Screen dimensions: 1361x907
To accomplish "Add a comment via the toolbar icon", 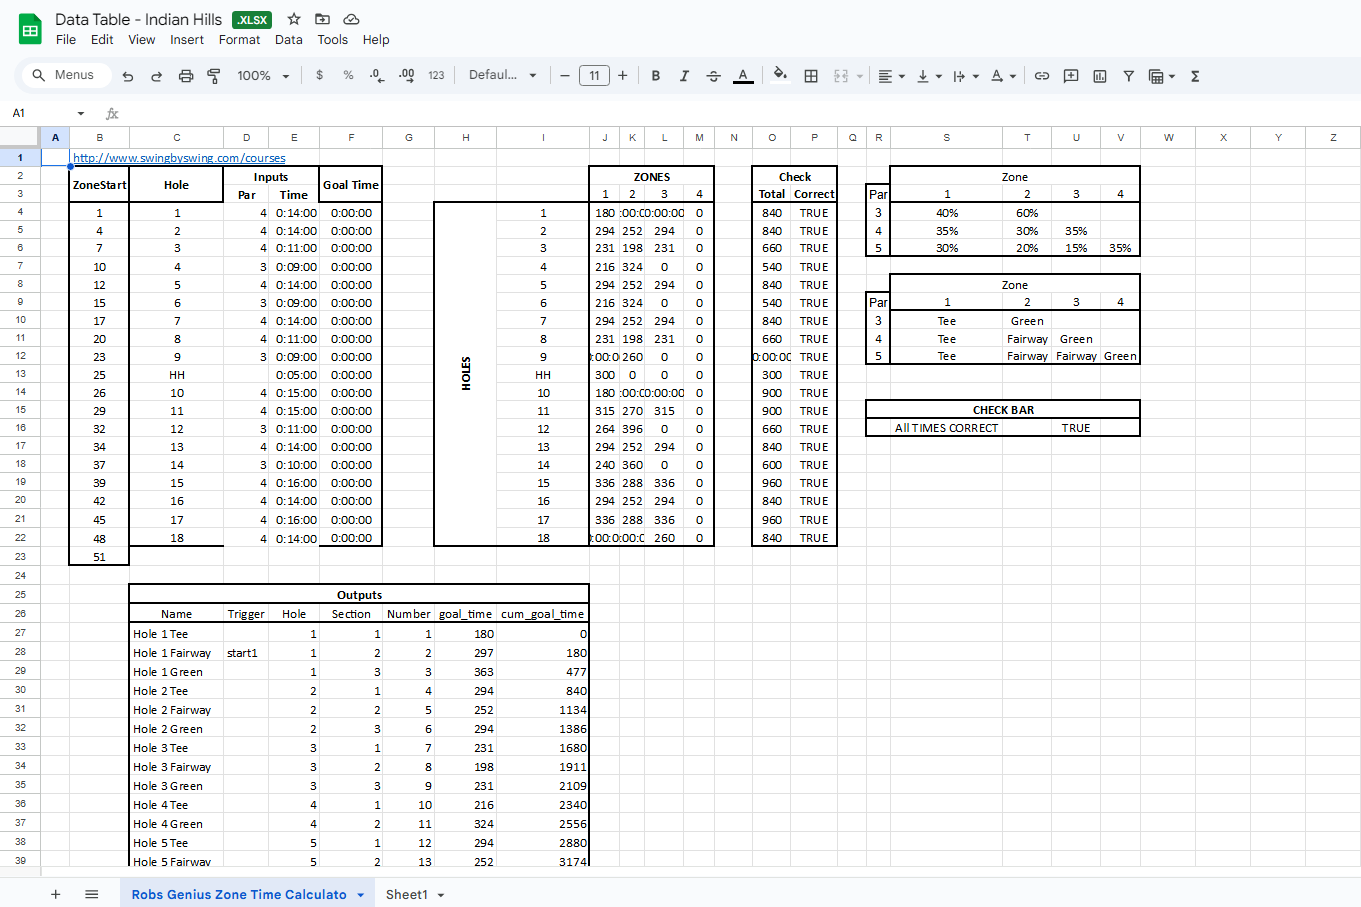I will click(1071, 76).
